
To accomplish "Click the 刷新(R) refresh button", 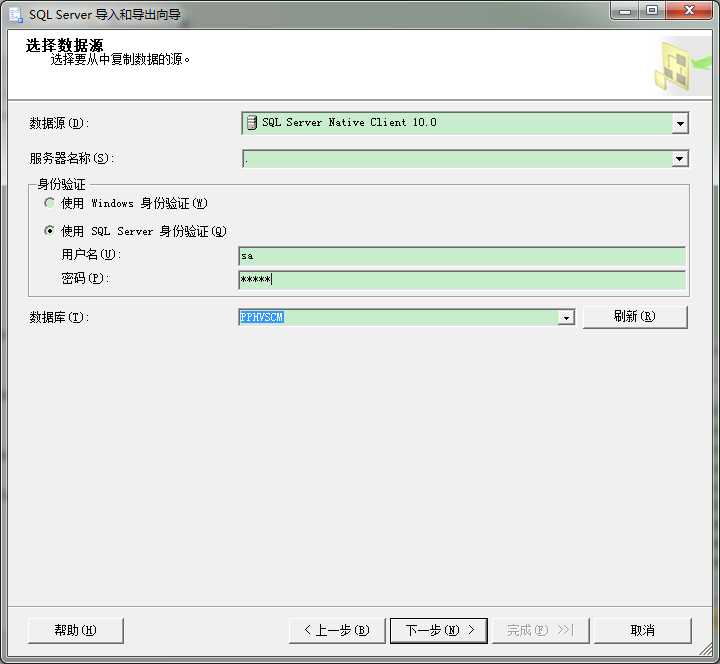I will 635,317.
